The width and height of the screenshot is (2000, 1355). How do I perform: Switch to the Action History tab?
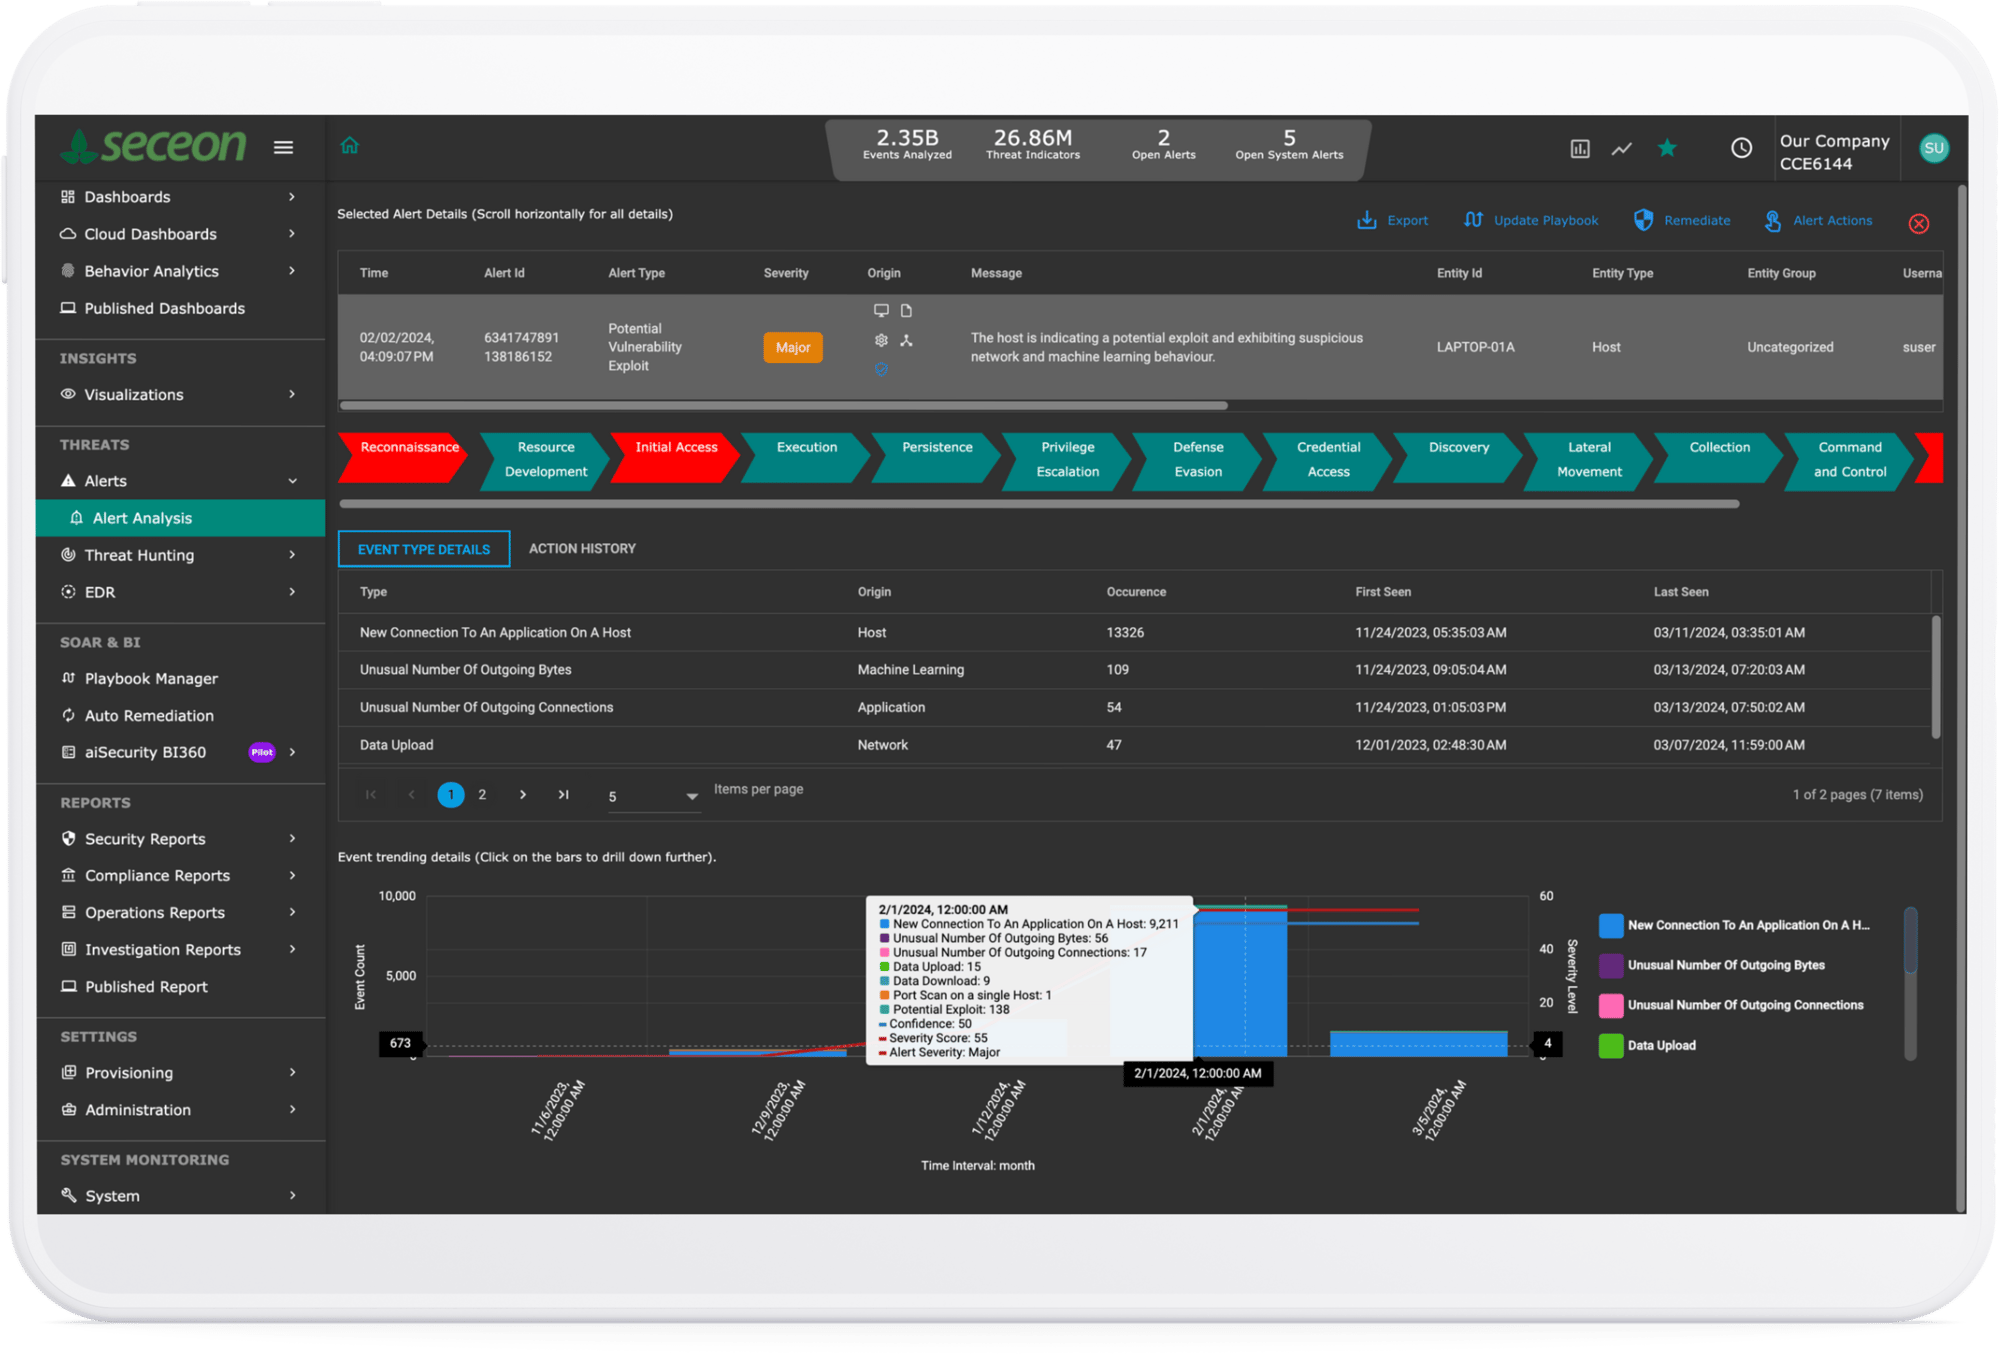point(582,549)
